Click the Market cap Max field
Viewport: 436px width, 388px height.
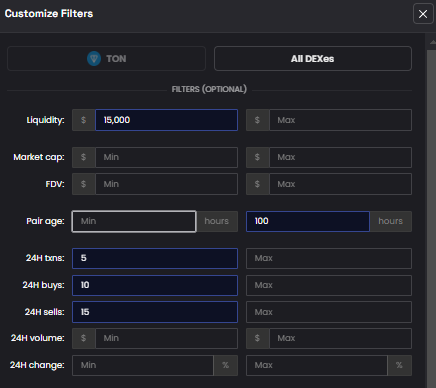coord(340,157)
